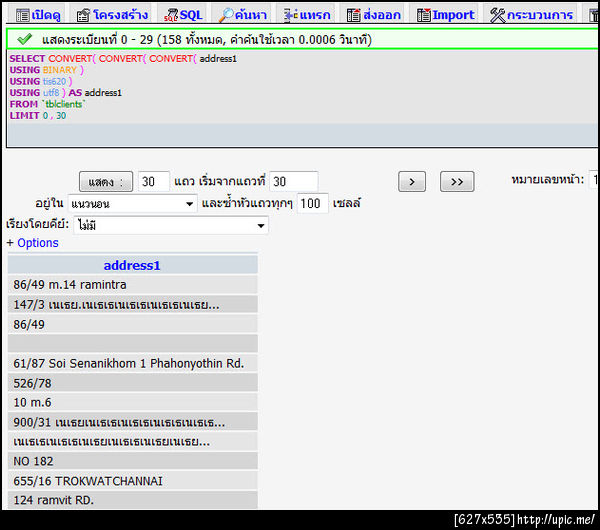Click the cell 124 ramvit RD.
The height and width of the screenshot is (530, 600).
coord(132,500)
